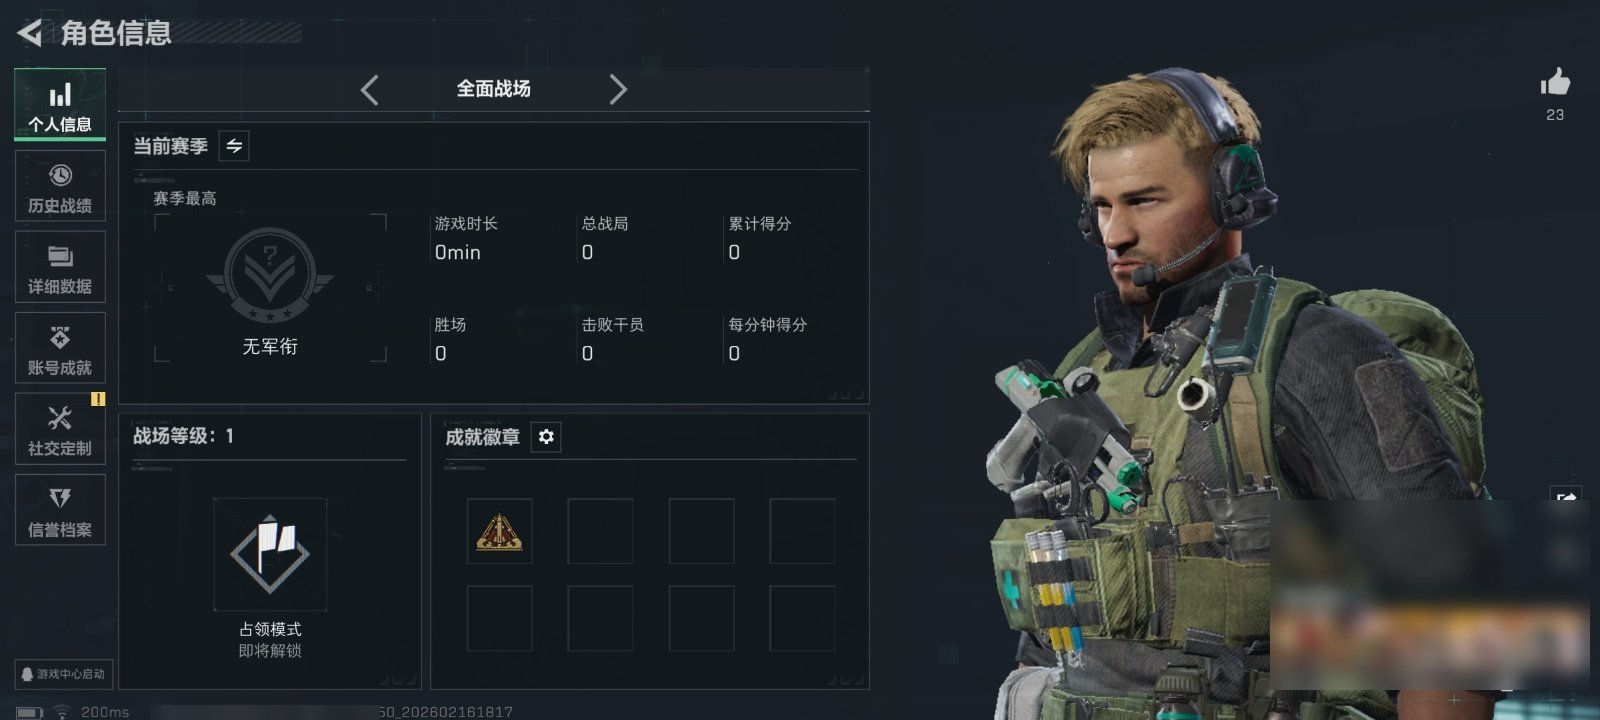
Task: Open the 历史战绩 history tab
Action: pyautogui.click(x=60, y=186)
